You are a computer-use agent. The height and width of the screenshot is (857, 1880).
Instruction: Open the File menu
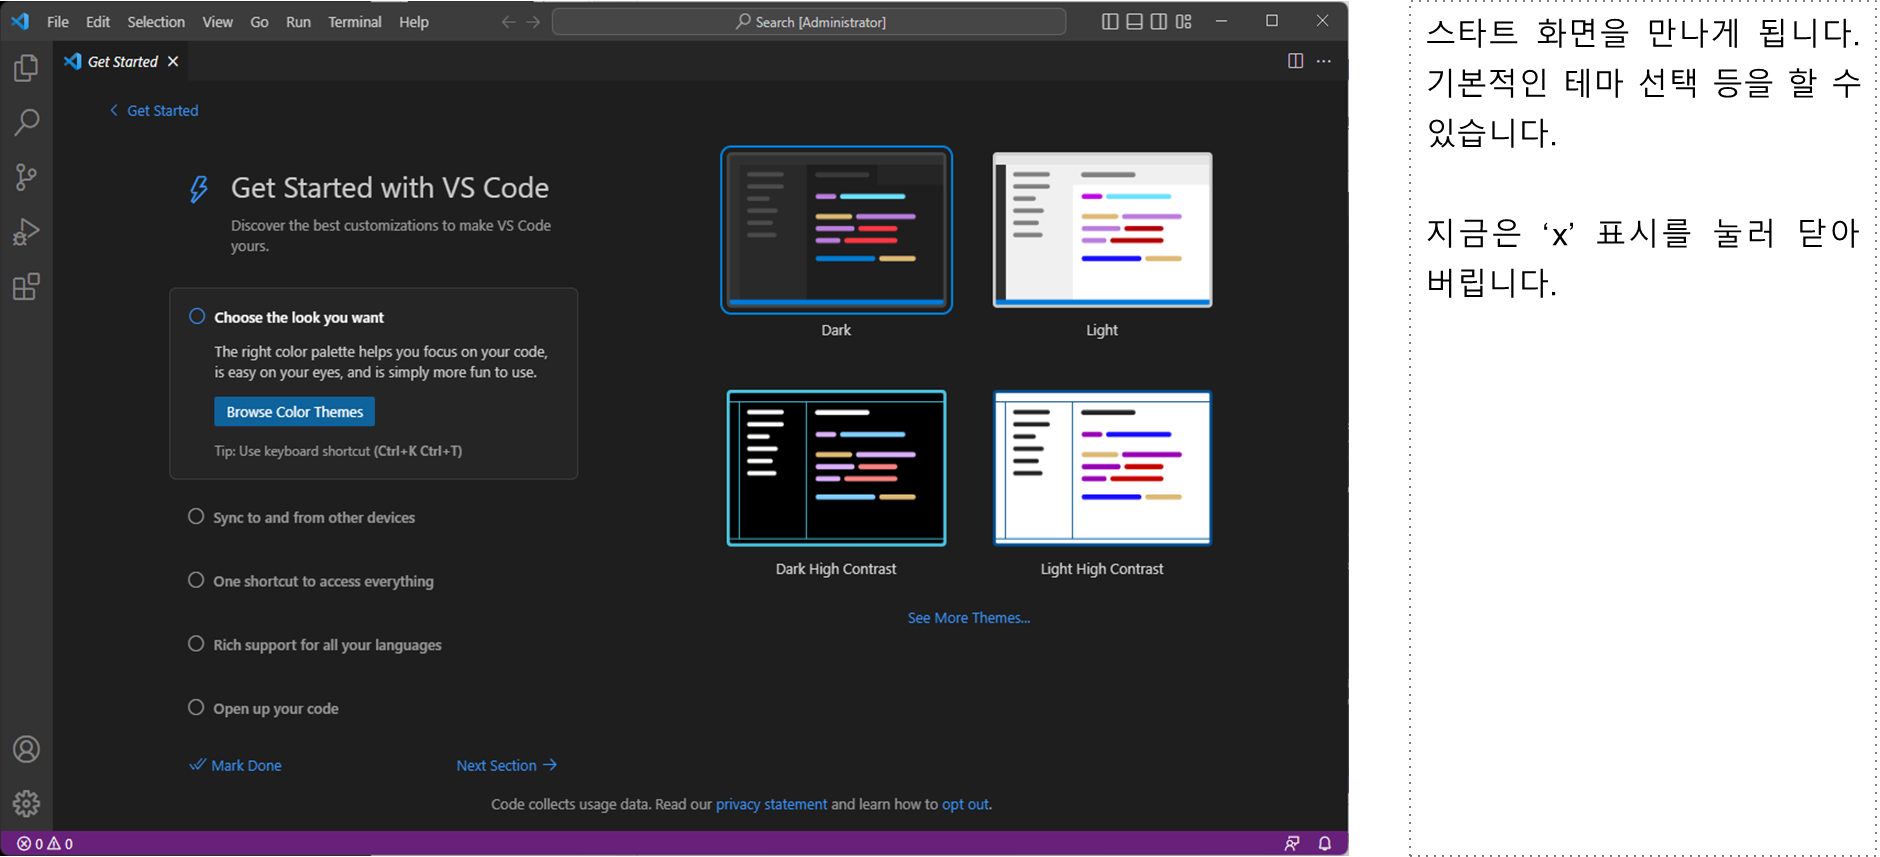tap(58, 22)
